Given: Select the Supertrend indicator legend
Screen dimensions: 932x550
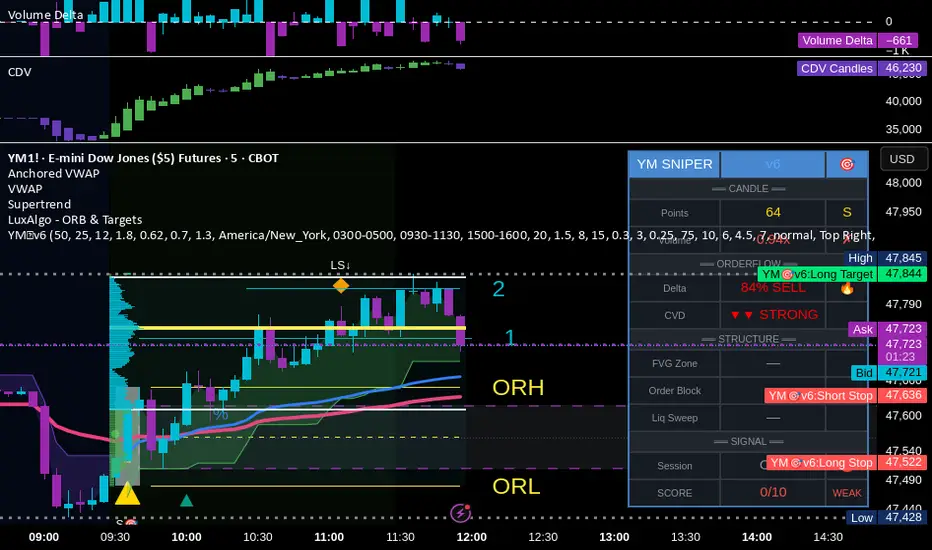Looking at the screenshot, I should pos(39,205).
